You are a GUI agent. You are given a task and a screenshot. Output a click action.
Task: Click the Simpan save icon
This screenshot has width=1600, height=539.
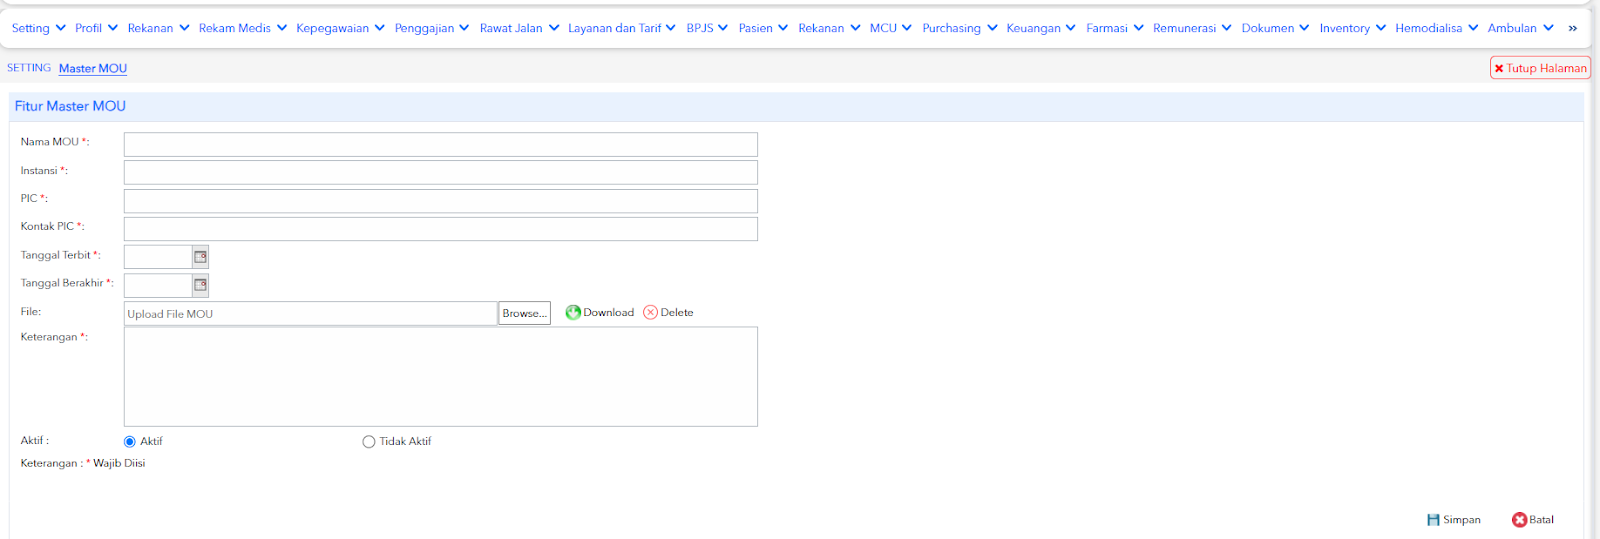pos(1433,520)
